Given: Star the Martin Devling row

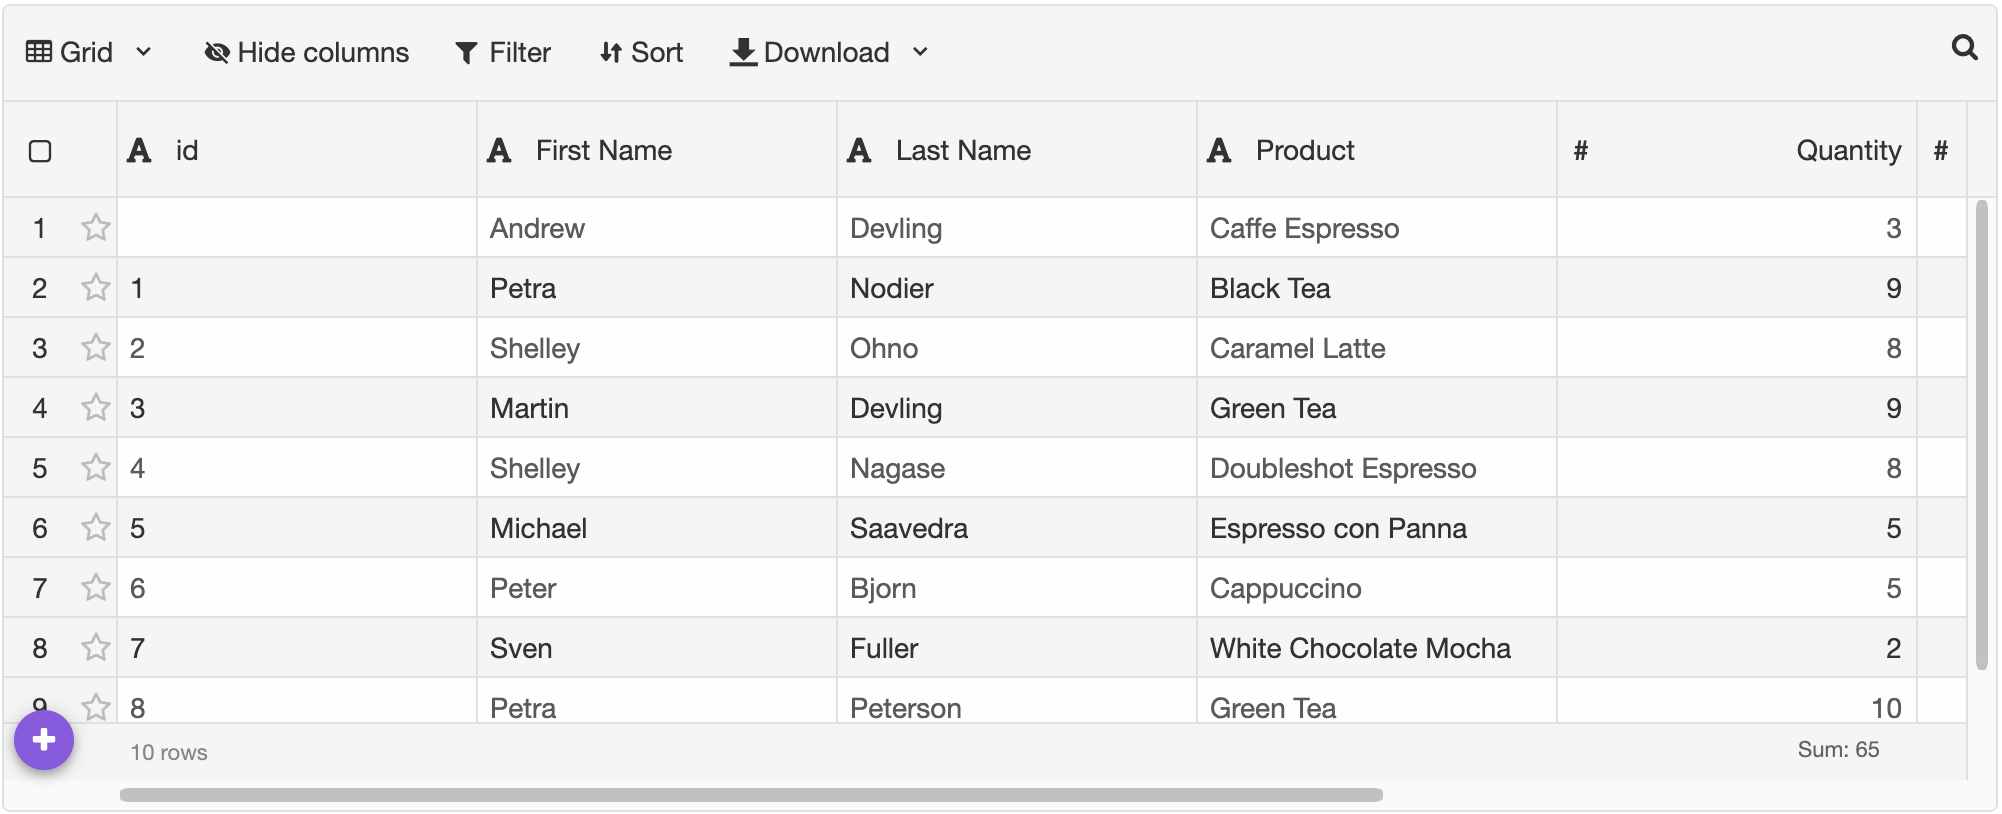Looking at the screenshot, I should 96,408.
